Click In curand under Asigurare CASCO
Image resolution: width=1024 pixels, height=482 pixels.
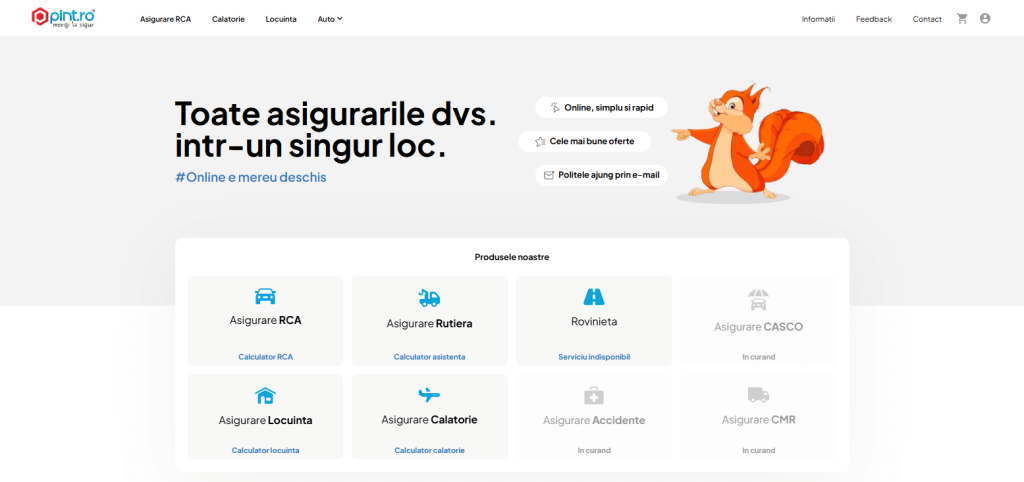[758, 357]
